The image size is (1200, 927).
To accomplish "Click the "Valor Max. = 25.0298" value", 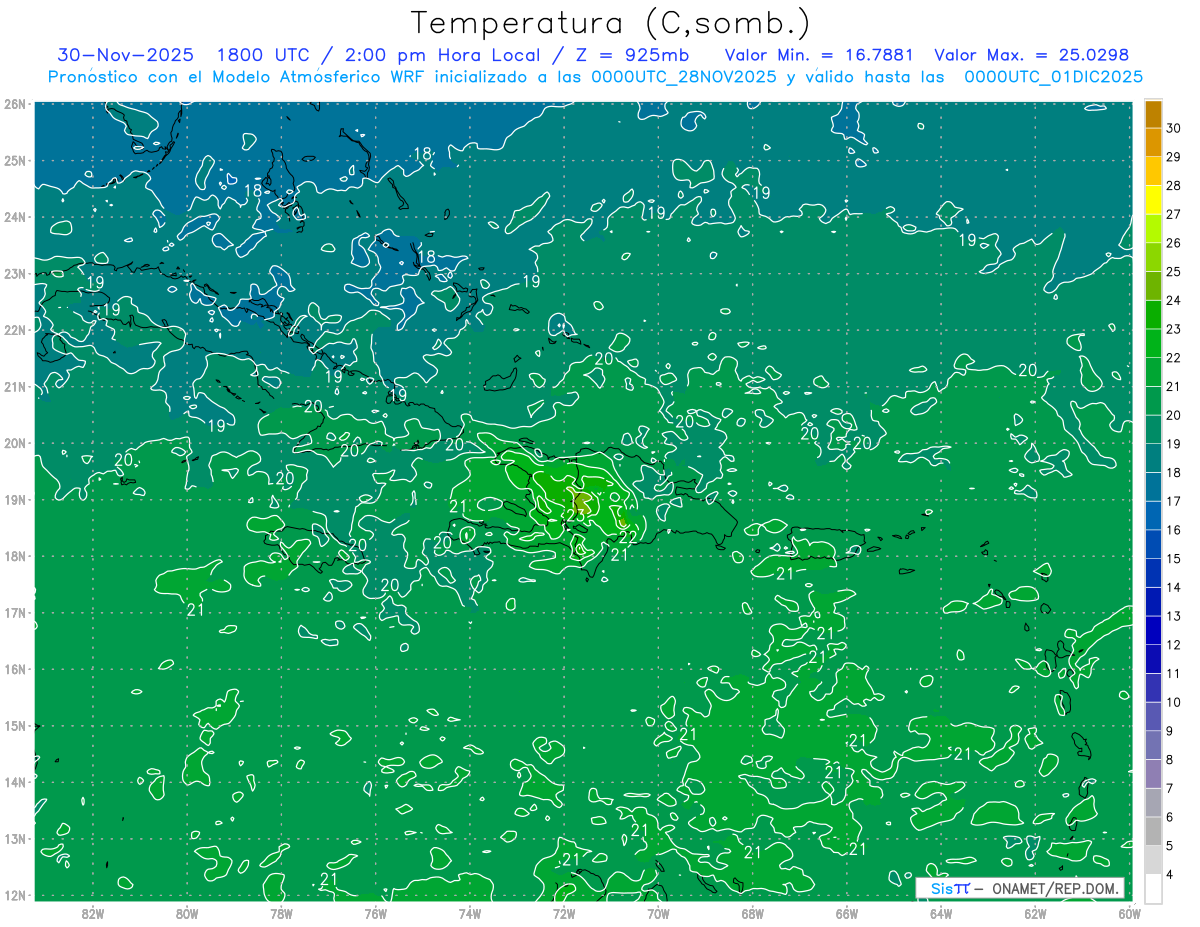I will [1032, 55].
